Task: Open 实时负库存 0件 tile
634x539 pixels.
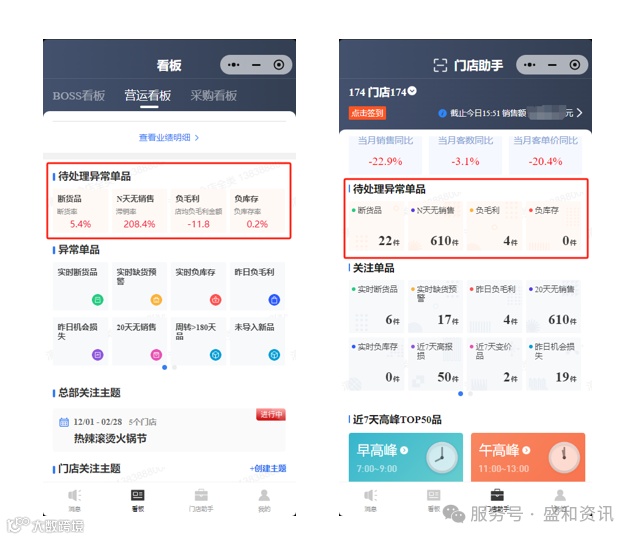Action: (376, 364)
